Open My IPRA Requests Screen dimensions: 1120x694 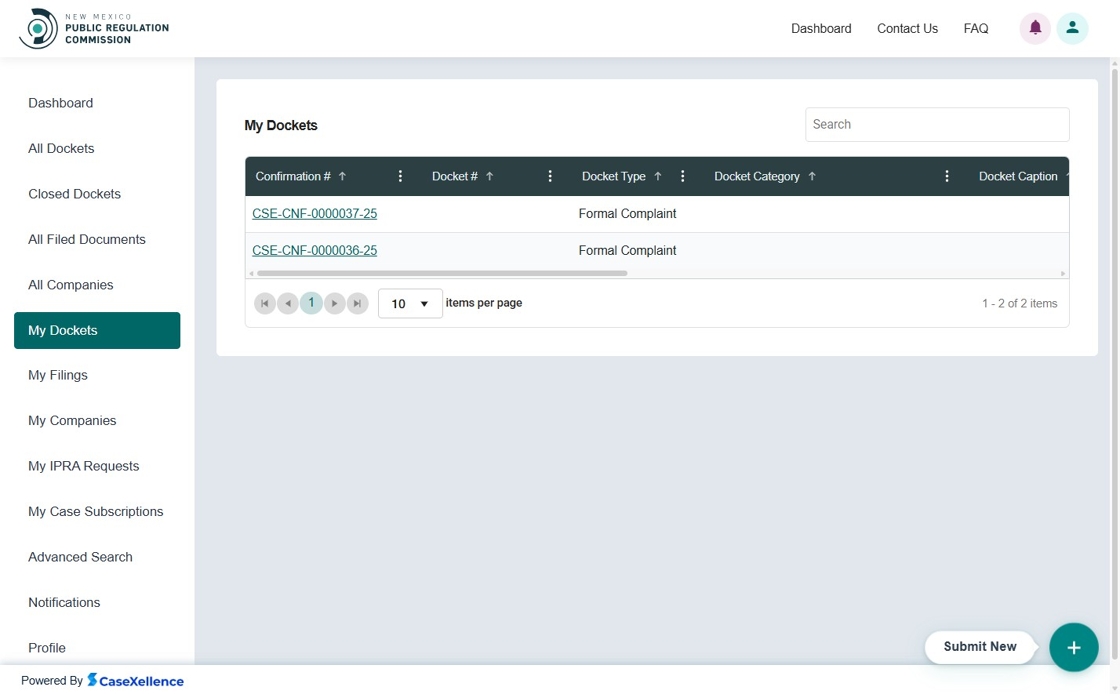click(x=84, y=466)
